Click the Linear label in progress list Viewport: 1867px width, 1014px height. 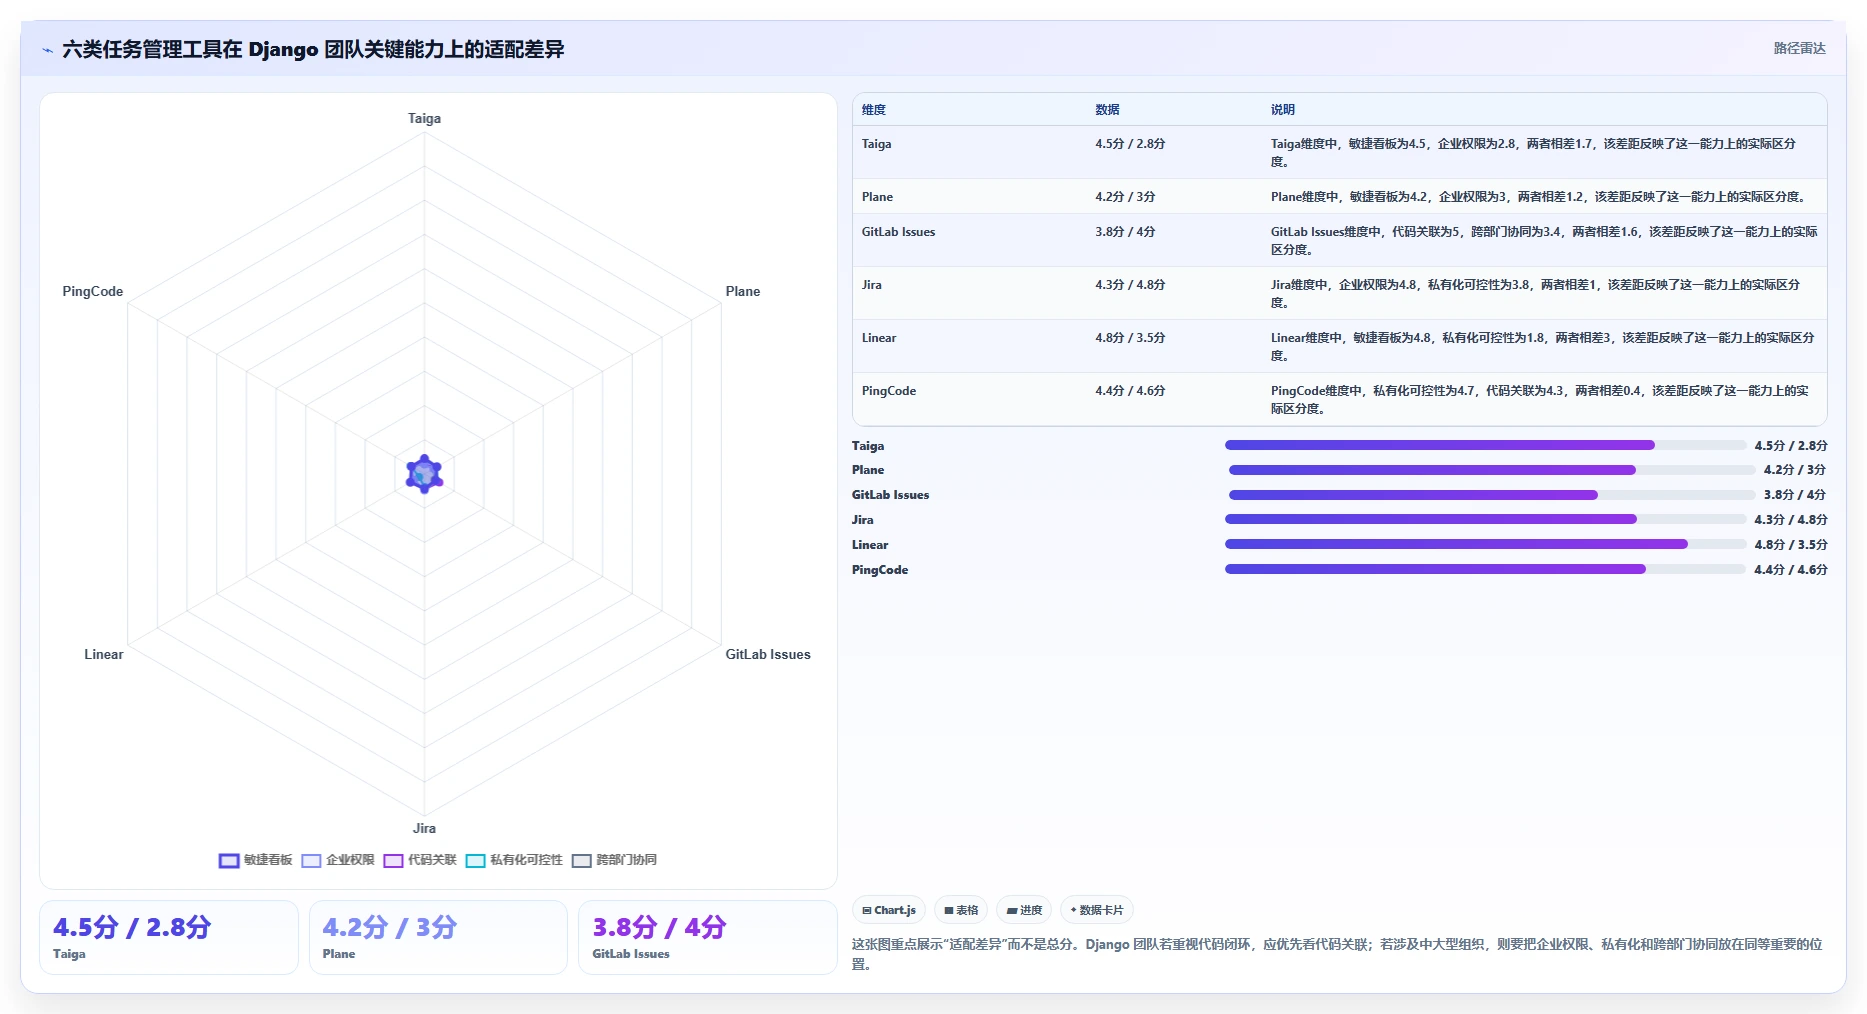point(870,545)
